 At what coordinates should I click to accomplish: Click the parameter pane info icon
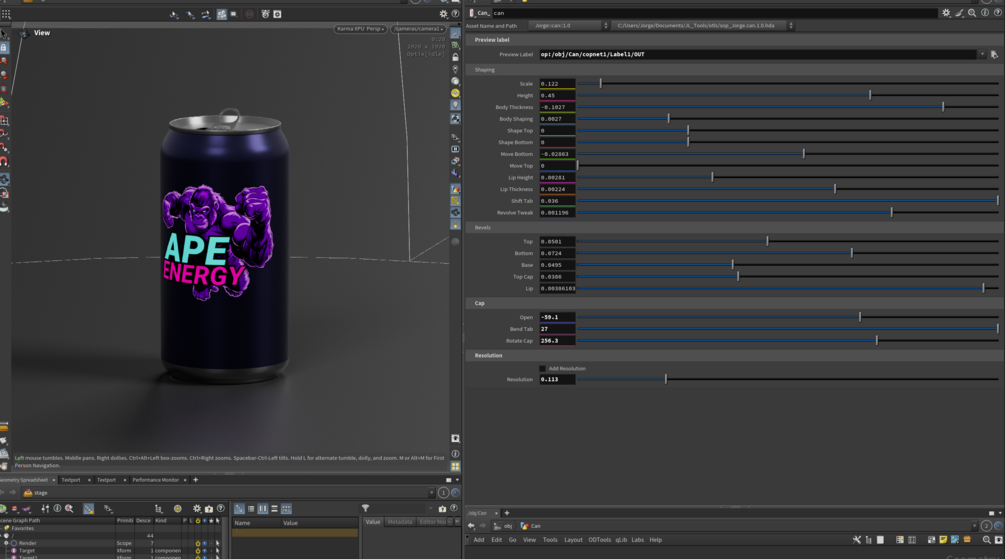pos(985,13)
